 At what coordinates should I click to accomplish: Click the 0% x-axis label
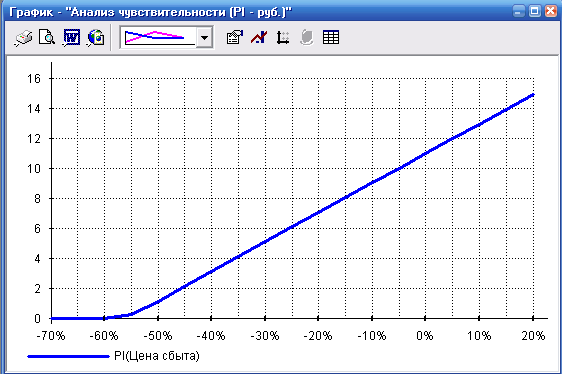[425, 336]
